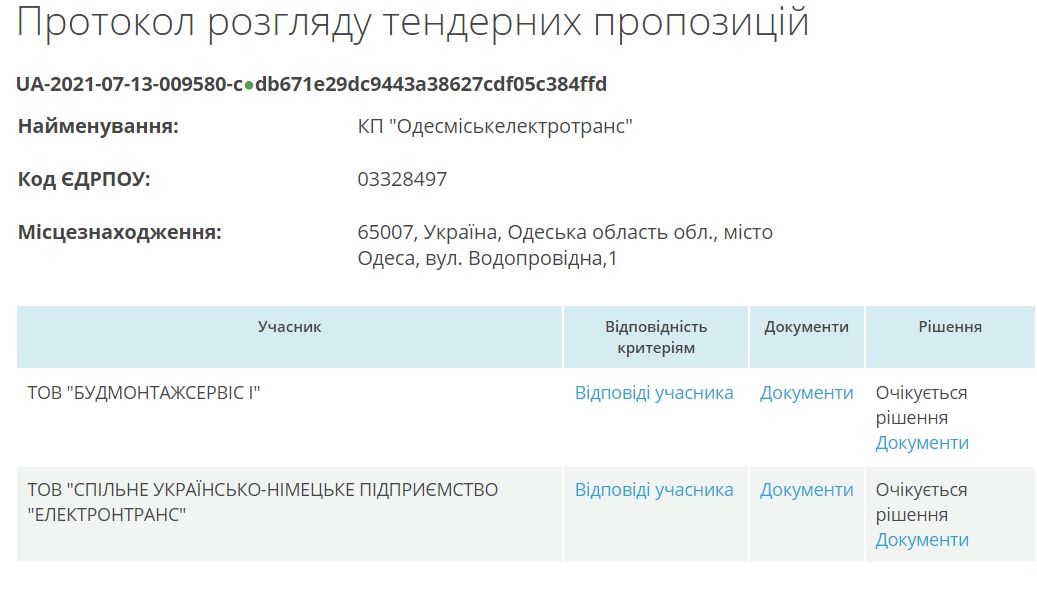Open decision Документи link under БУДМОНТАЖСЕРВІС І

[x=922, y=443]
